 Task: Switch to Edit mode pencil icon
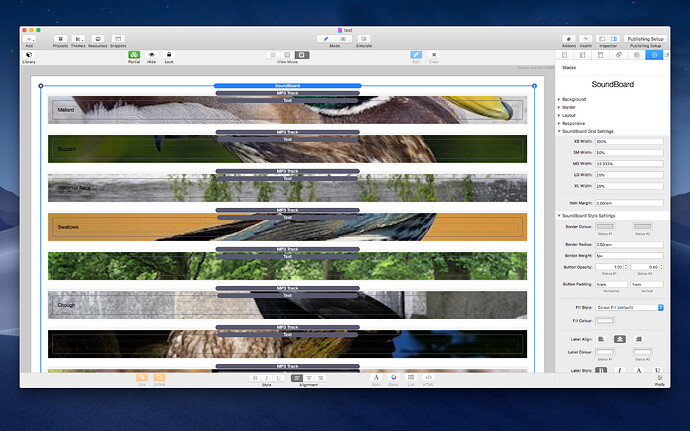326,39
